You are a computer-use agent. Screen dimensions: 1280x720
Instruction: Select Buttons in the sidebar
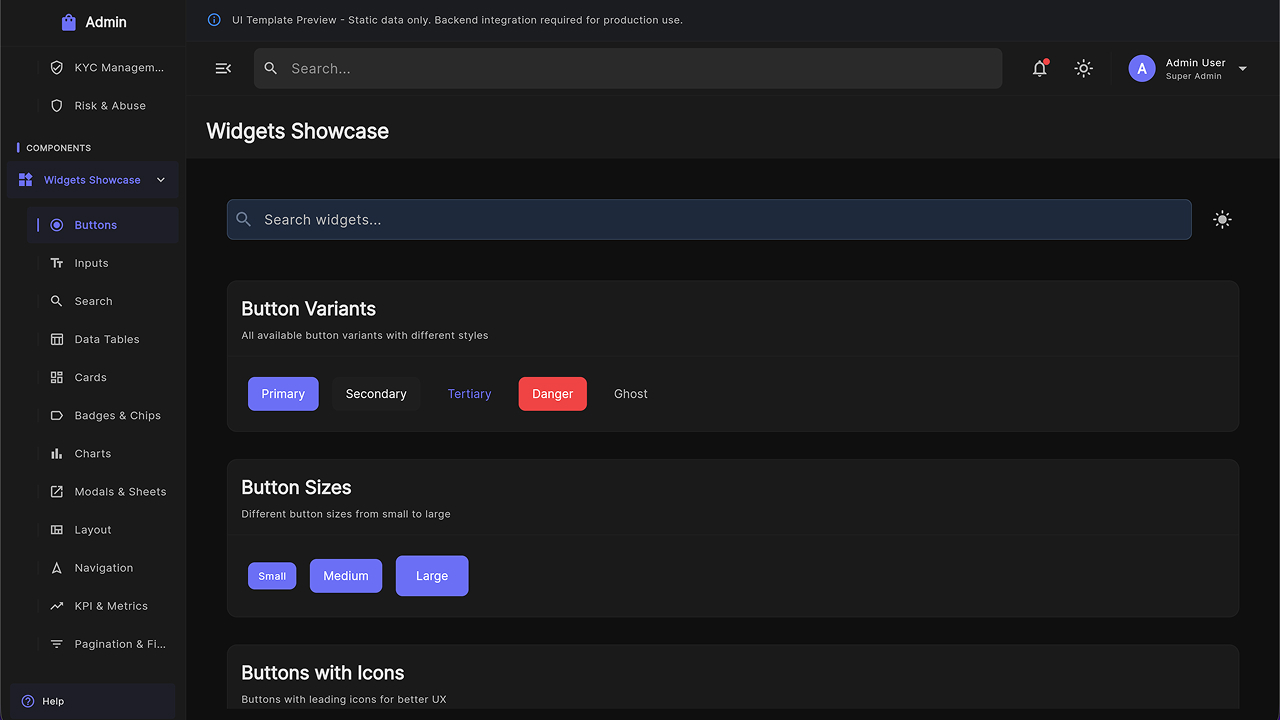pos(103,225)
